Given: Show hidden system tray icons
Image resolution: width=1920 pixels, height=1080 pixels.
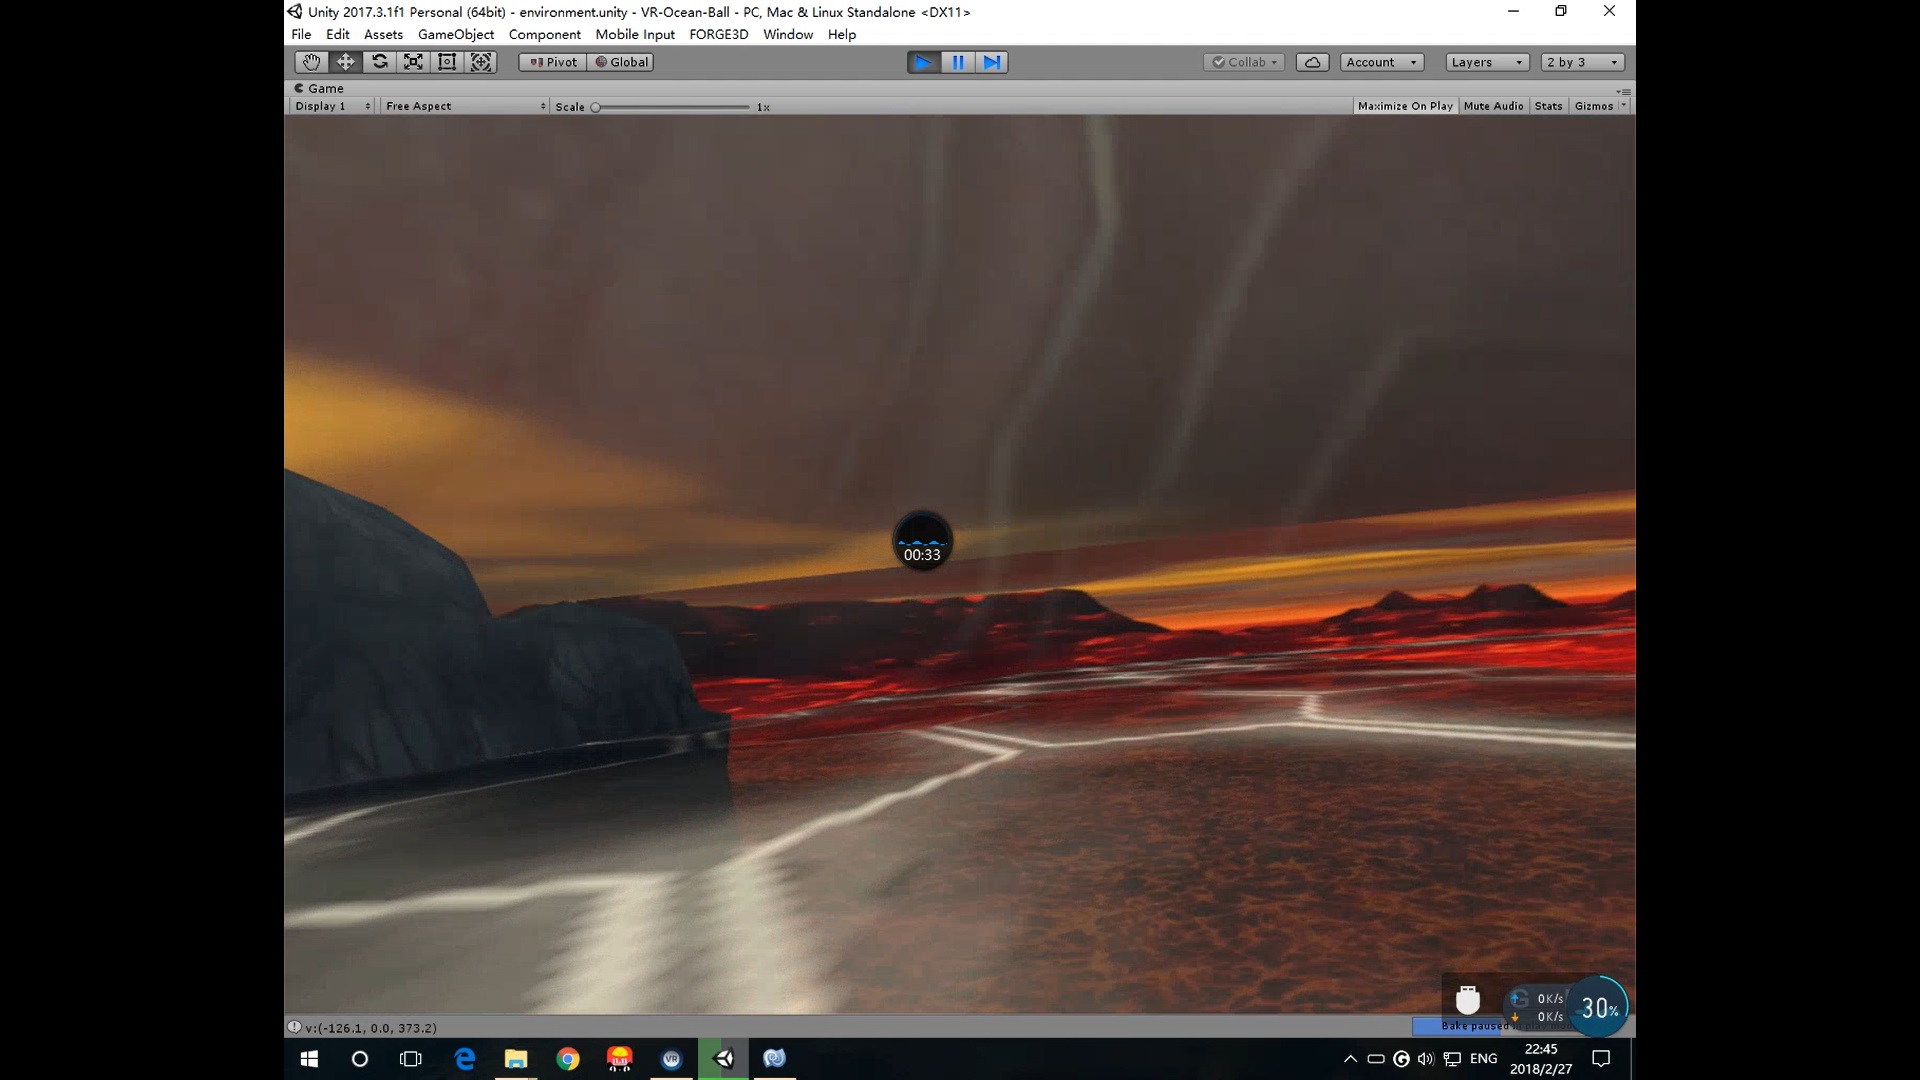Looking at the screenshot, I should 1350,1058.
